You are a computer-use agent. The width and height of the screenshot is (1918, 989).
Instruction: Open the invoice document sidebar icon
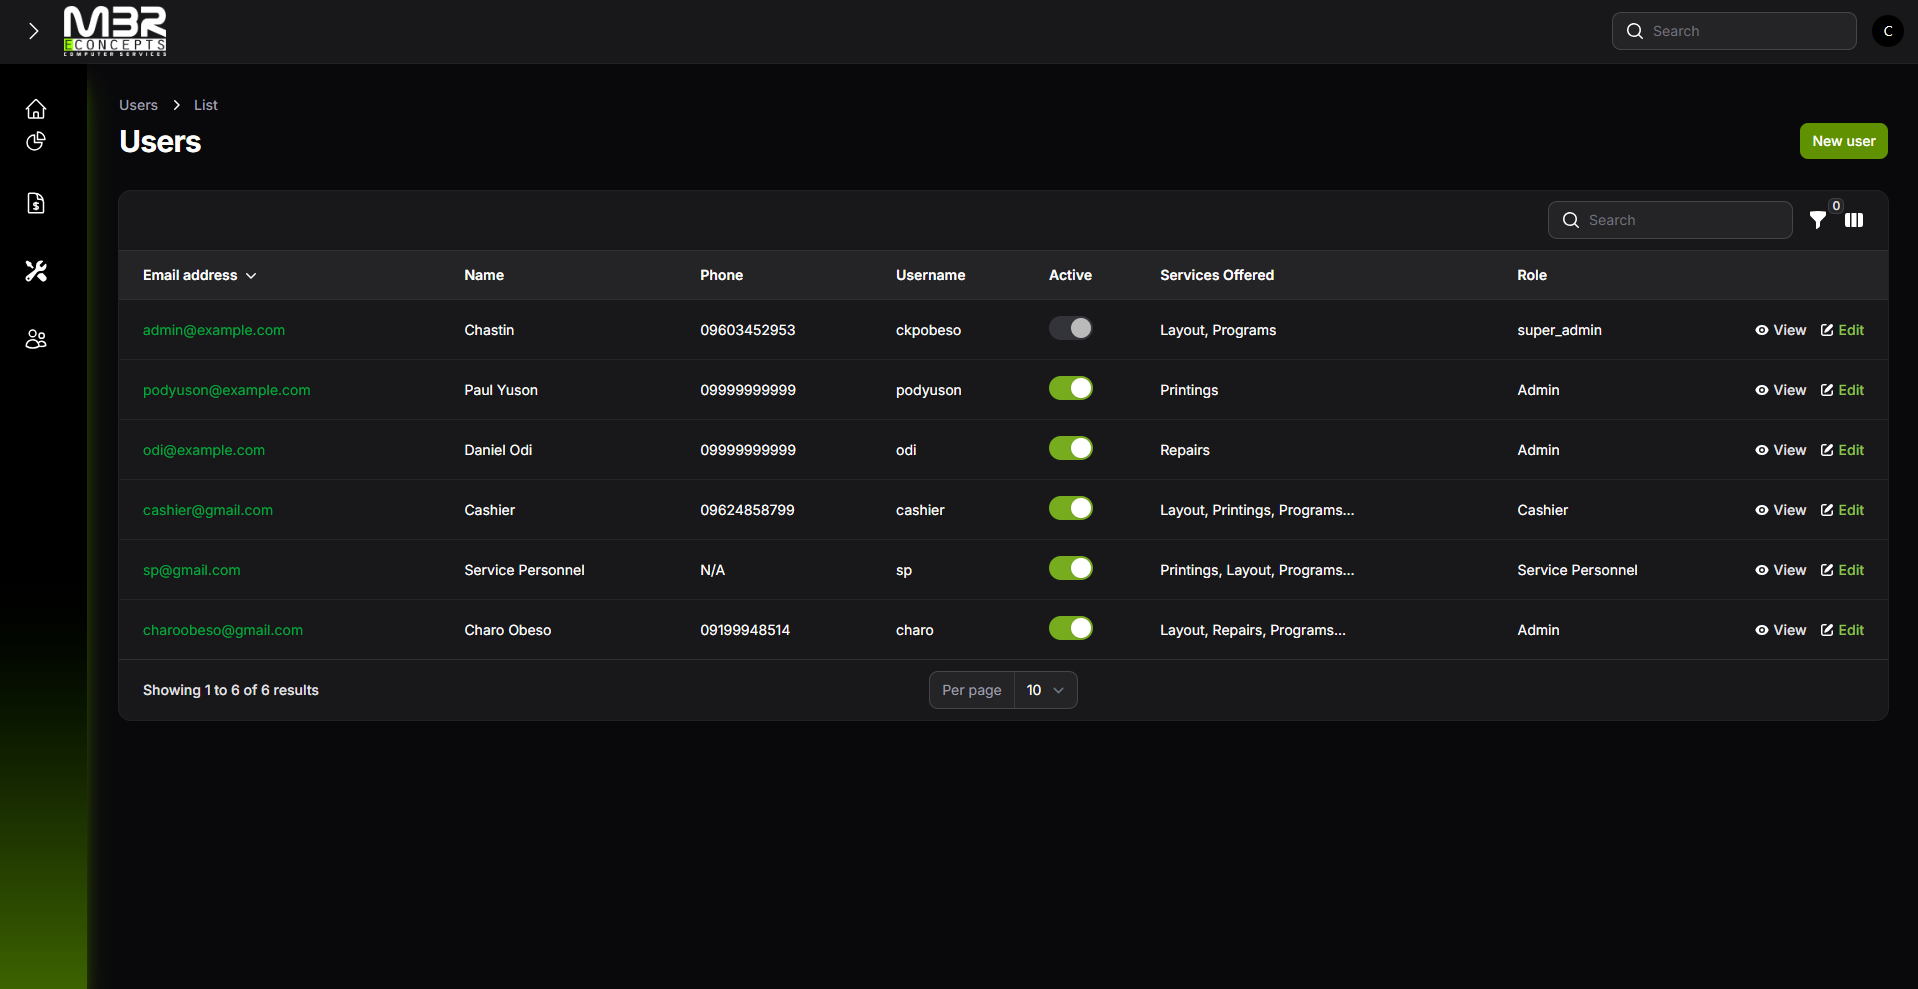[36, 204]
